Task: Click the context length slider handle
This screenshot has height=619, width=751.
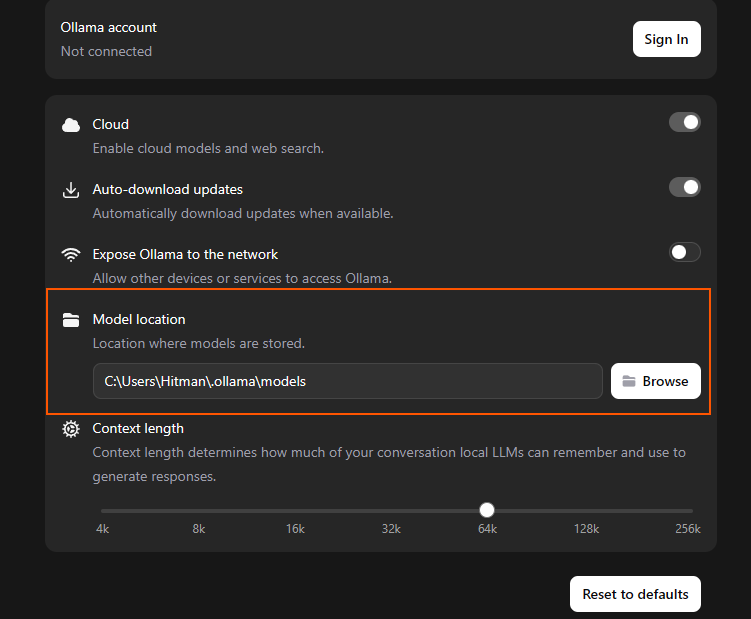Action: tap(487, 510)
